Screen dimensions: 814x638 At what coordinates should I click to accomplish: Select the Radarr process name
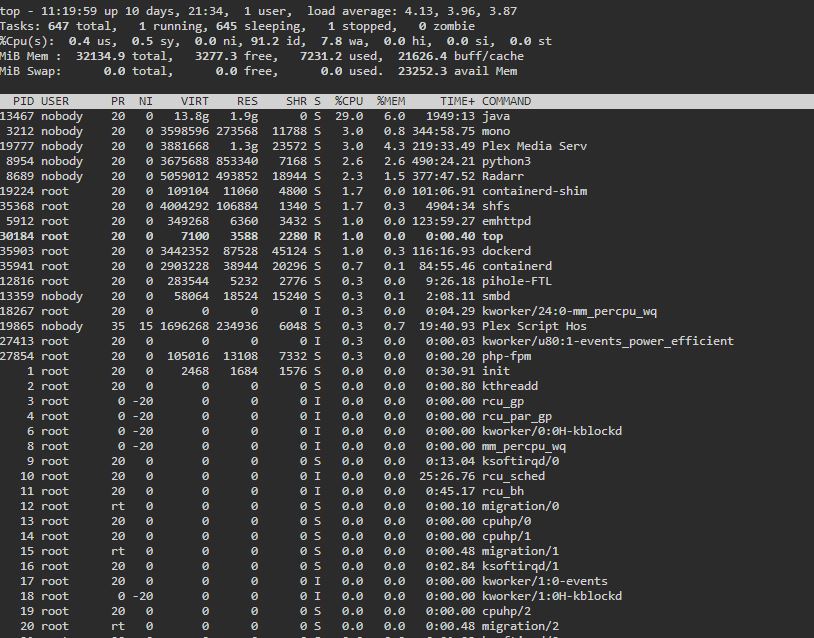point(503,177)
